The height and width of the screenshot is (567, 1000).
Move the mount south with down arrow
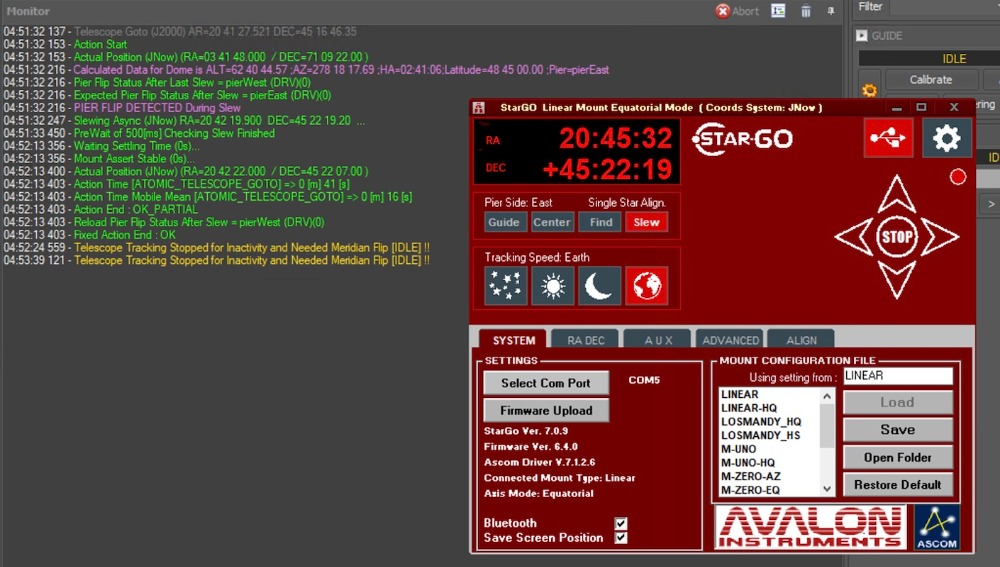coord(897,280)
